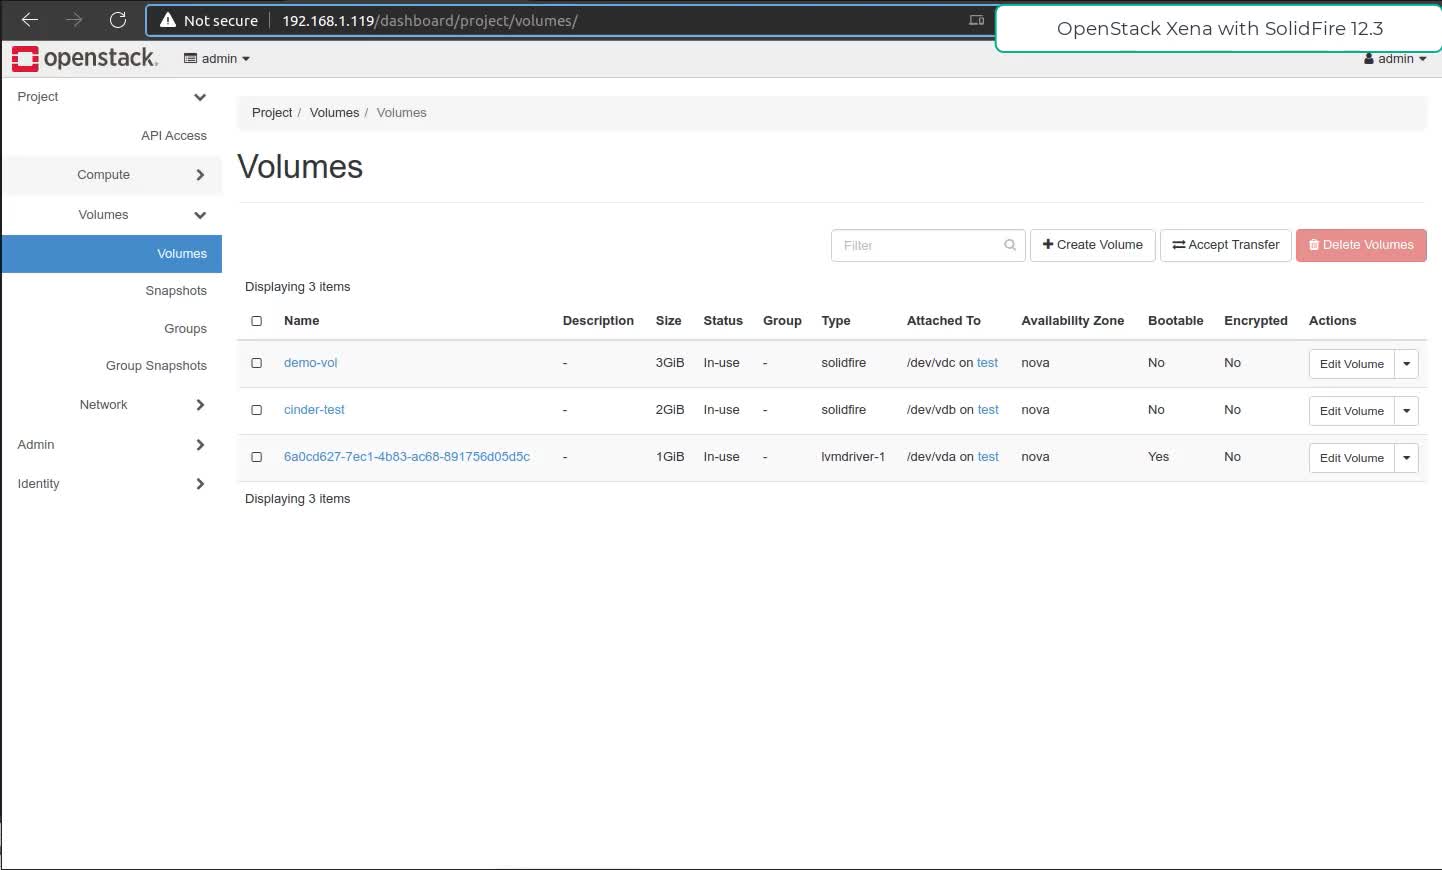Click the search magnifier in Filter box
The image size is (1442, 870).
(1010, 245)
